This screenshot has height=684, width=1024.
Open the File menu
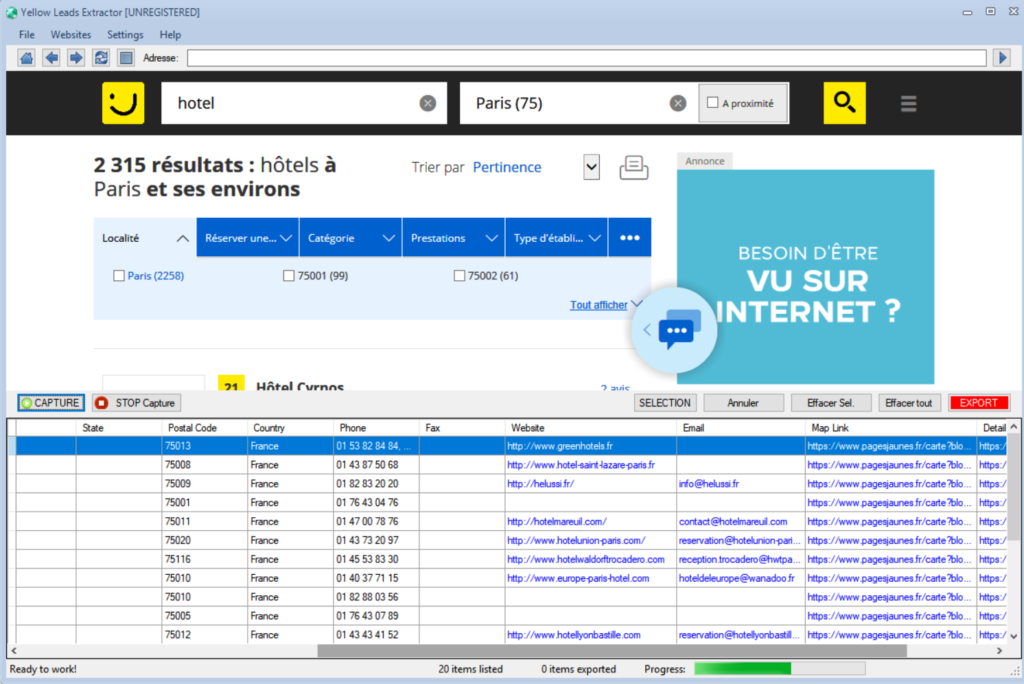[x=27, y=35]
